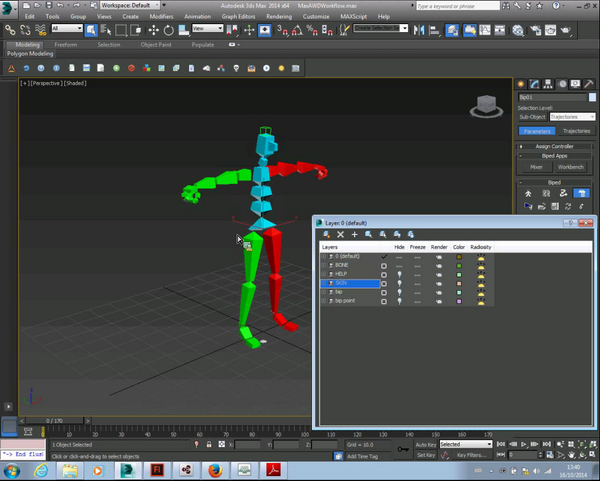Toggle Radiosity for 0 (default) layer

click(x=481, y=257)
